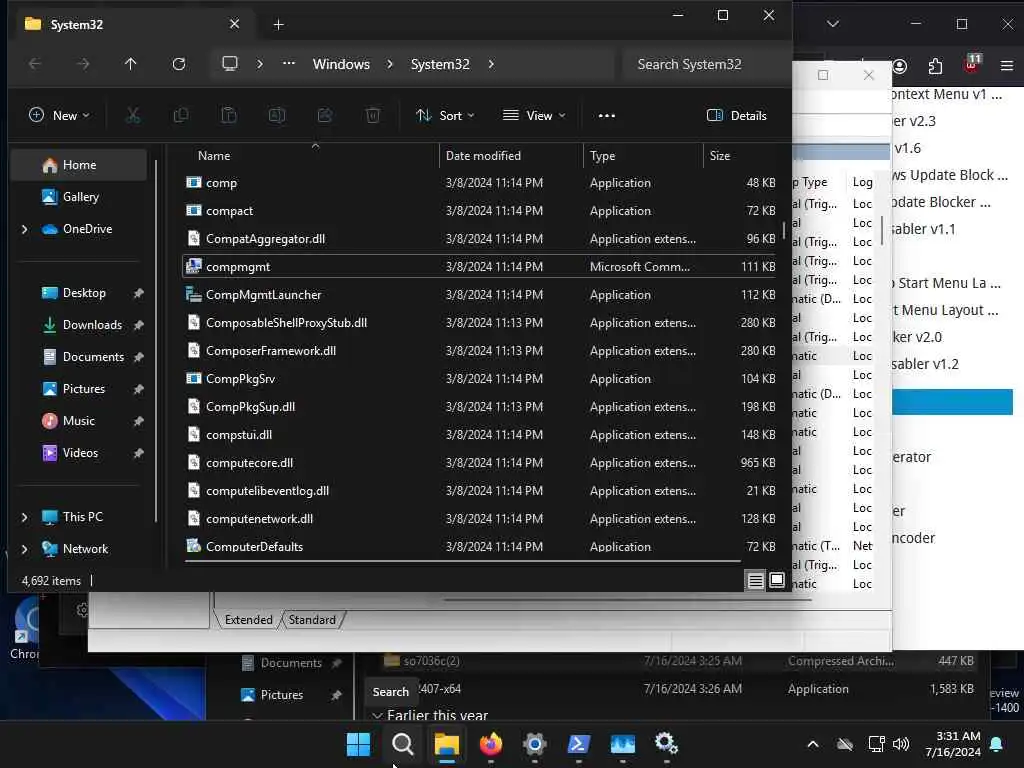Click the Windows Start button
The image size is (1024, 768).
[358, 744]
